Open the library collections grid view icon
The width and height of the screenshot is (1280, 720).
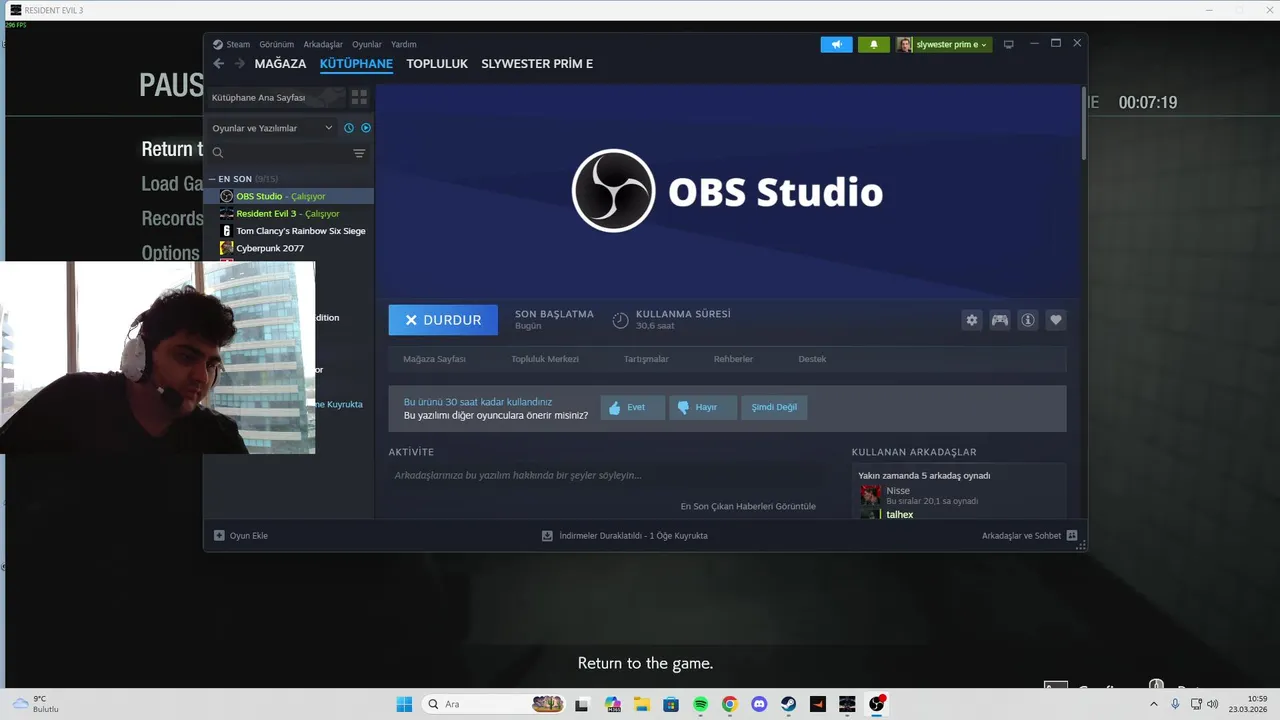[x=359, y=97]
